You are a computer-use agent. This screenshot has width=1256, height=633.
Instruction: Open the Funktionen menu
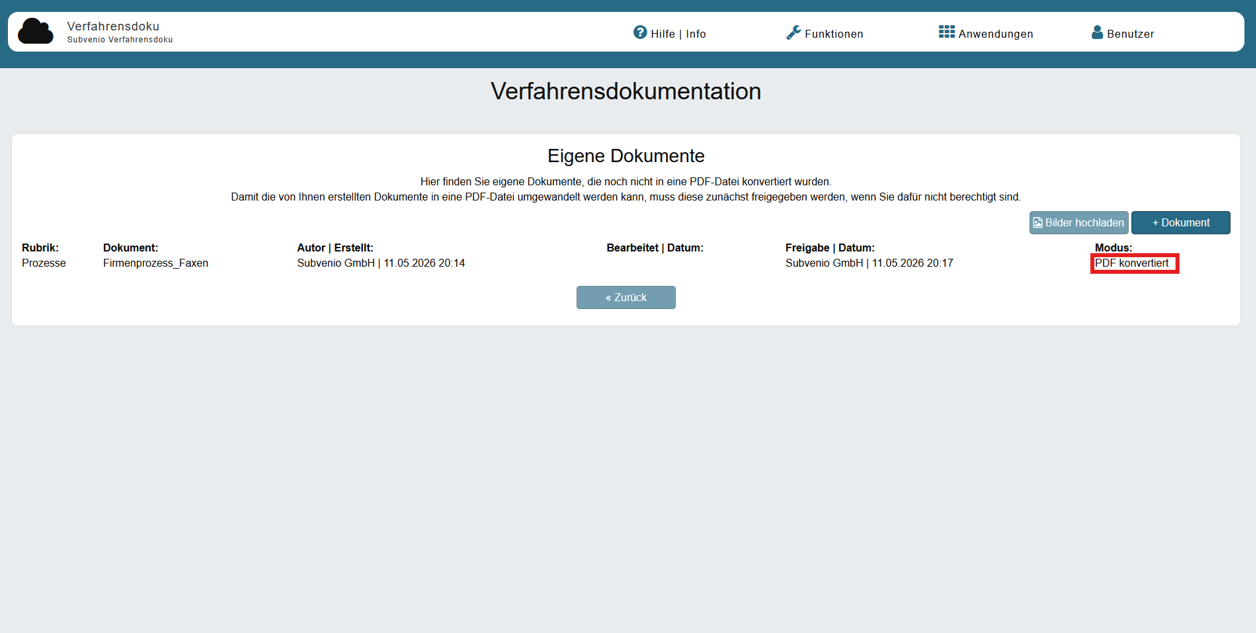tap(825, 33)
